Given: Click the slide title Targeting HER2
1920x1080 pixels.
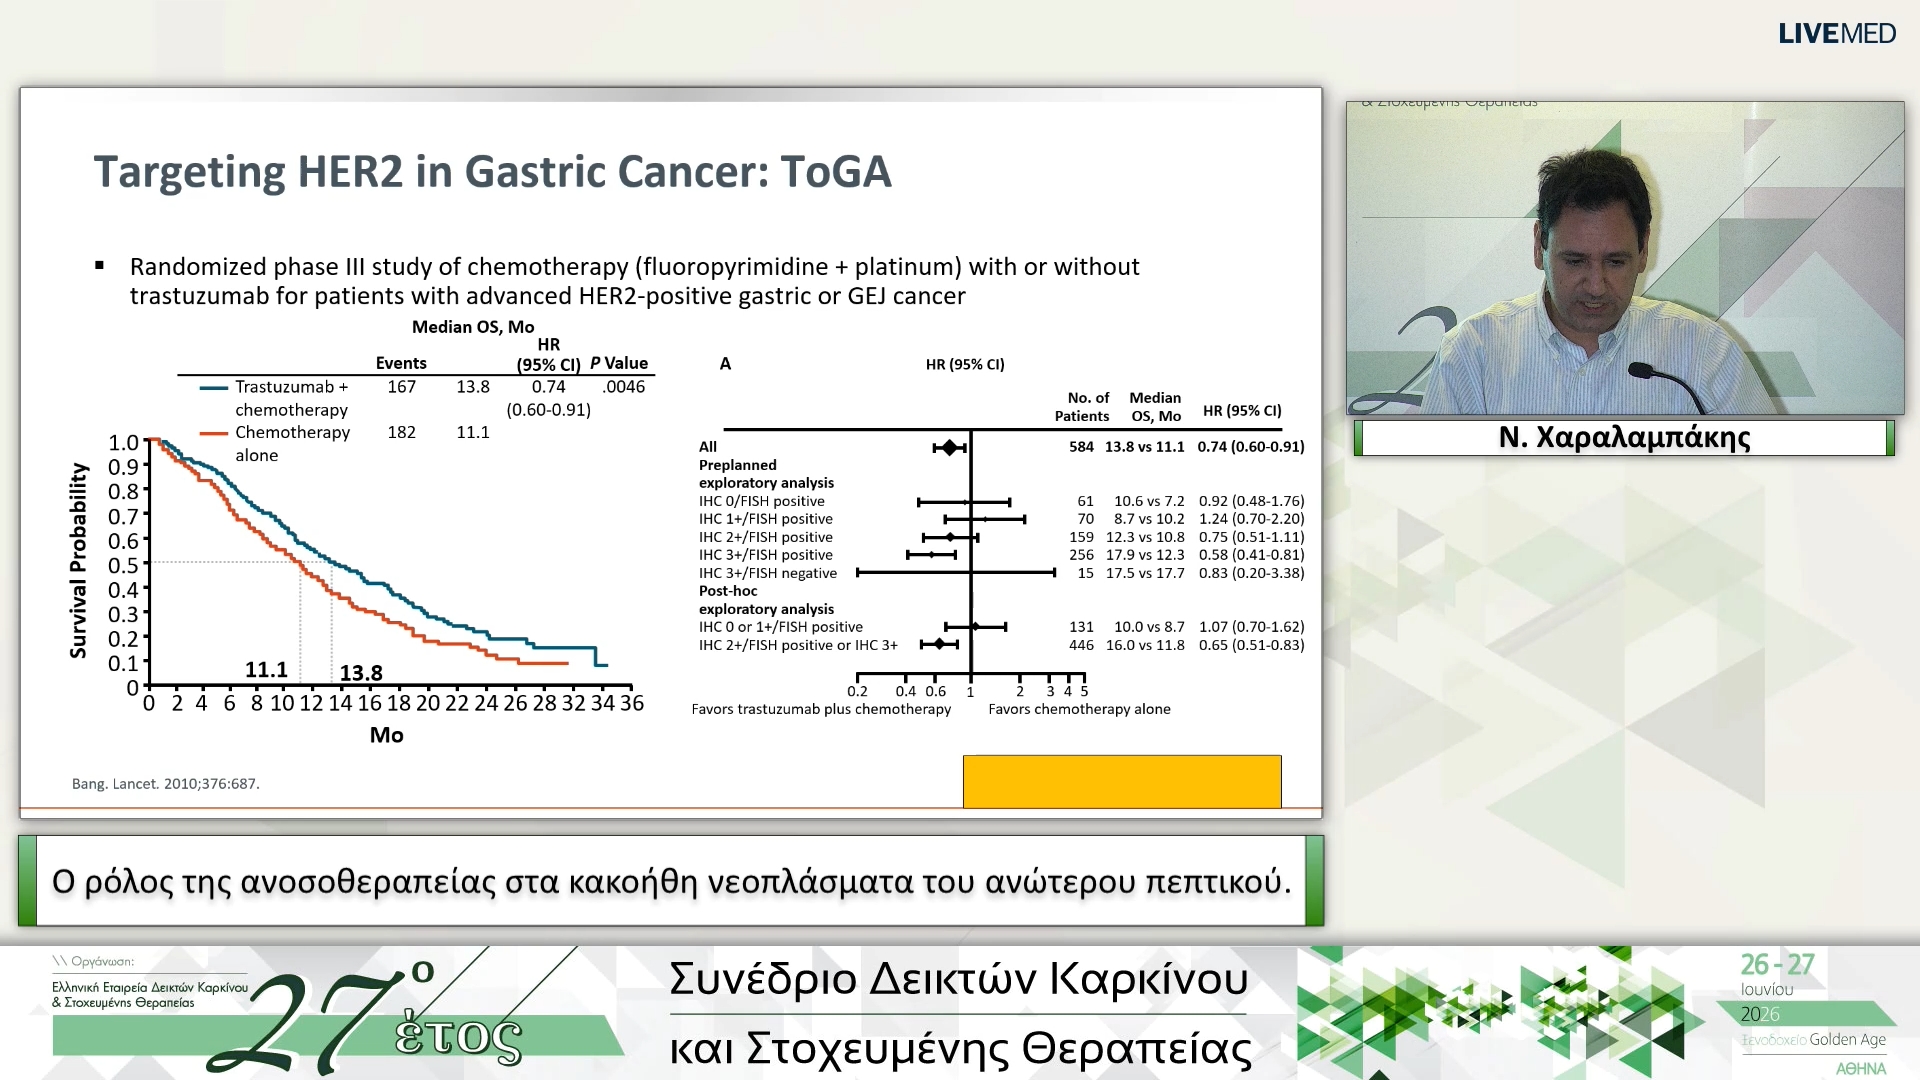Looking at the screenshot, I should pyautogui.click(x=492, y=172).
